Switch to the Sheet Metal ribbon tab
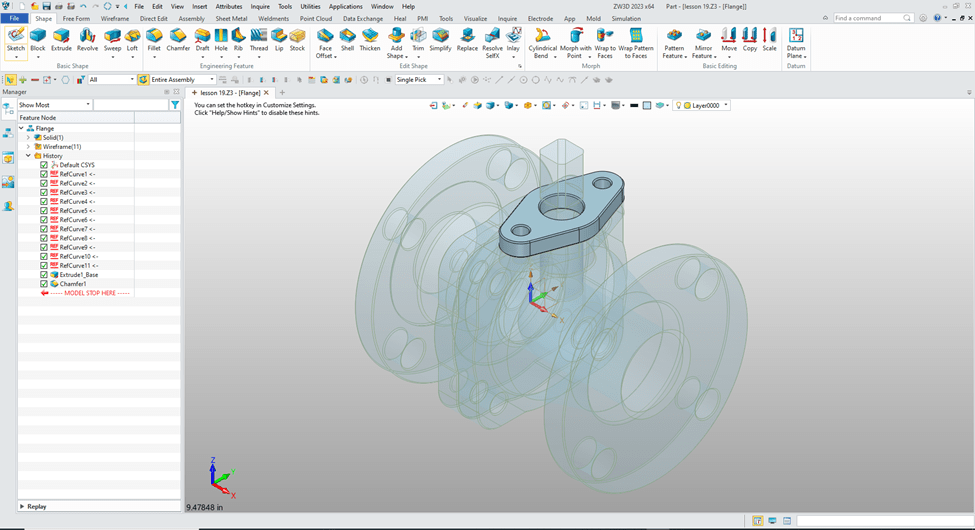This screenshot has width=975, height=530. pos(232,19)
